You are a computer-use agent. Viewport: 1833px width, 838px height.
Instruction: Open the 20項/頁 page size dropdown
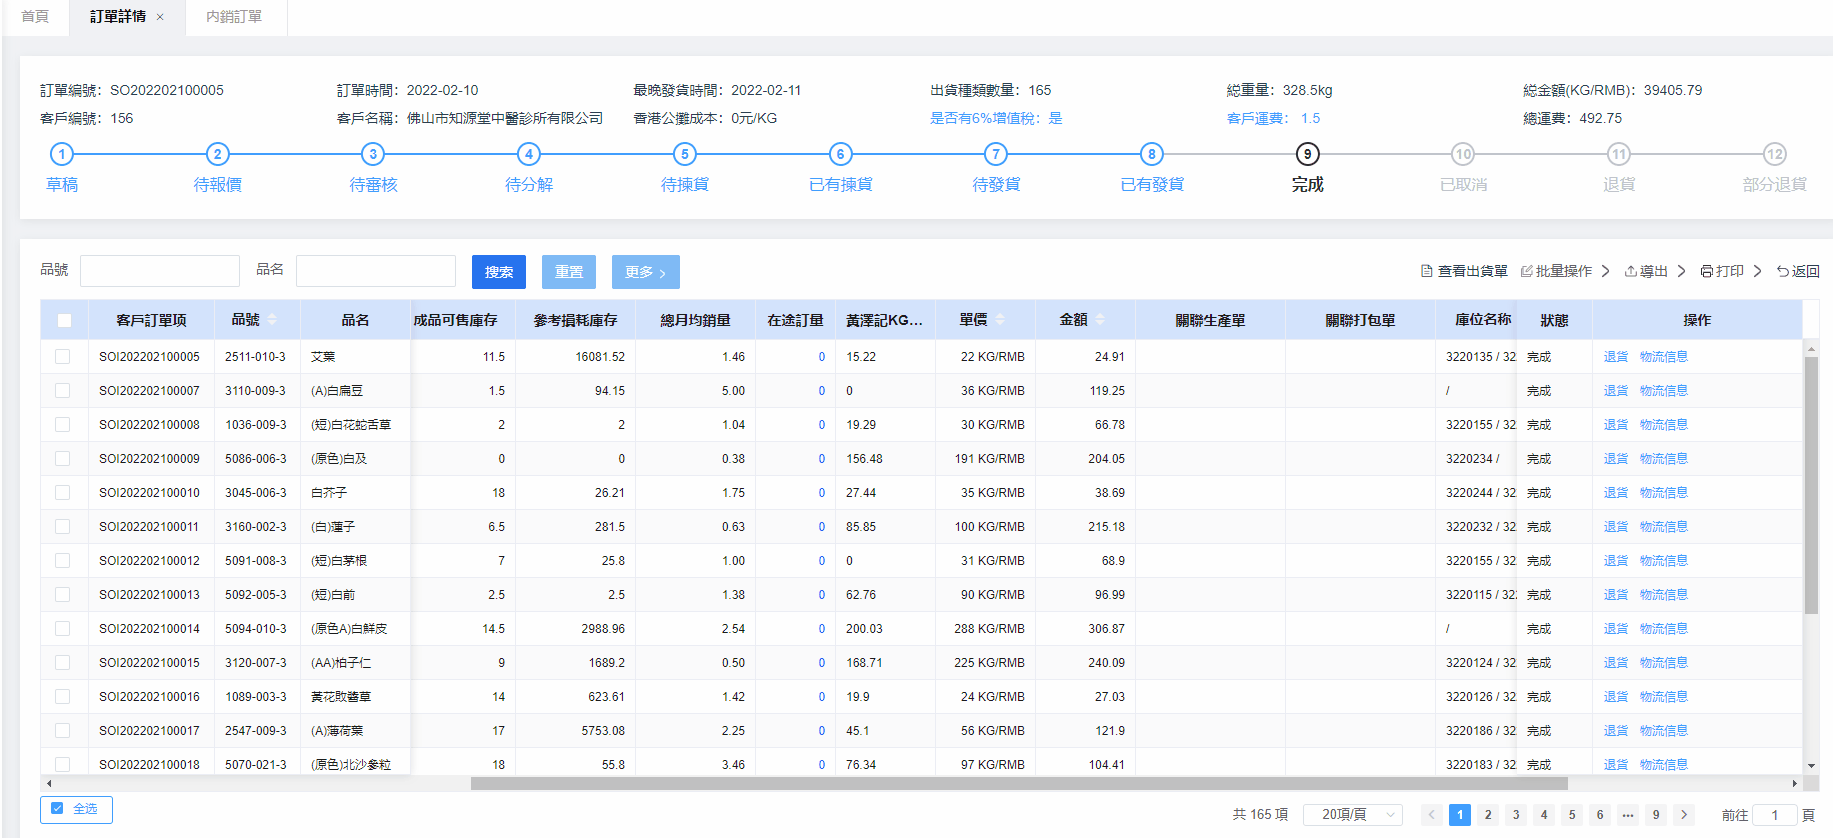pos(1353,815)
